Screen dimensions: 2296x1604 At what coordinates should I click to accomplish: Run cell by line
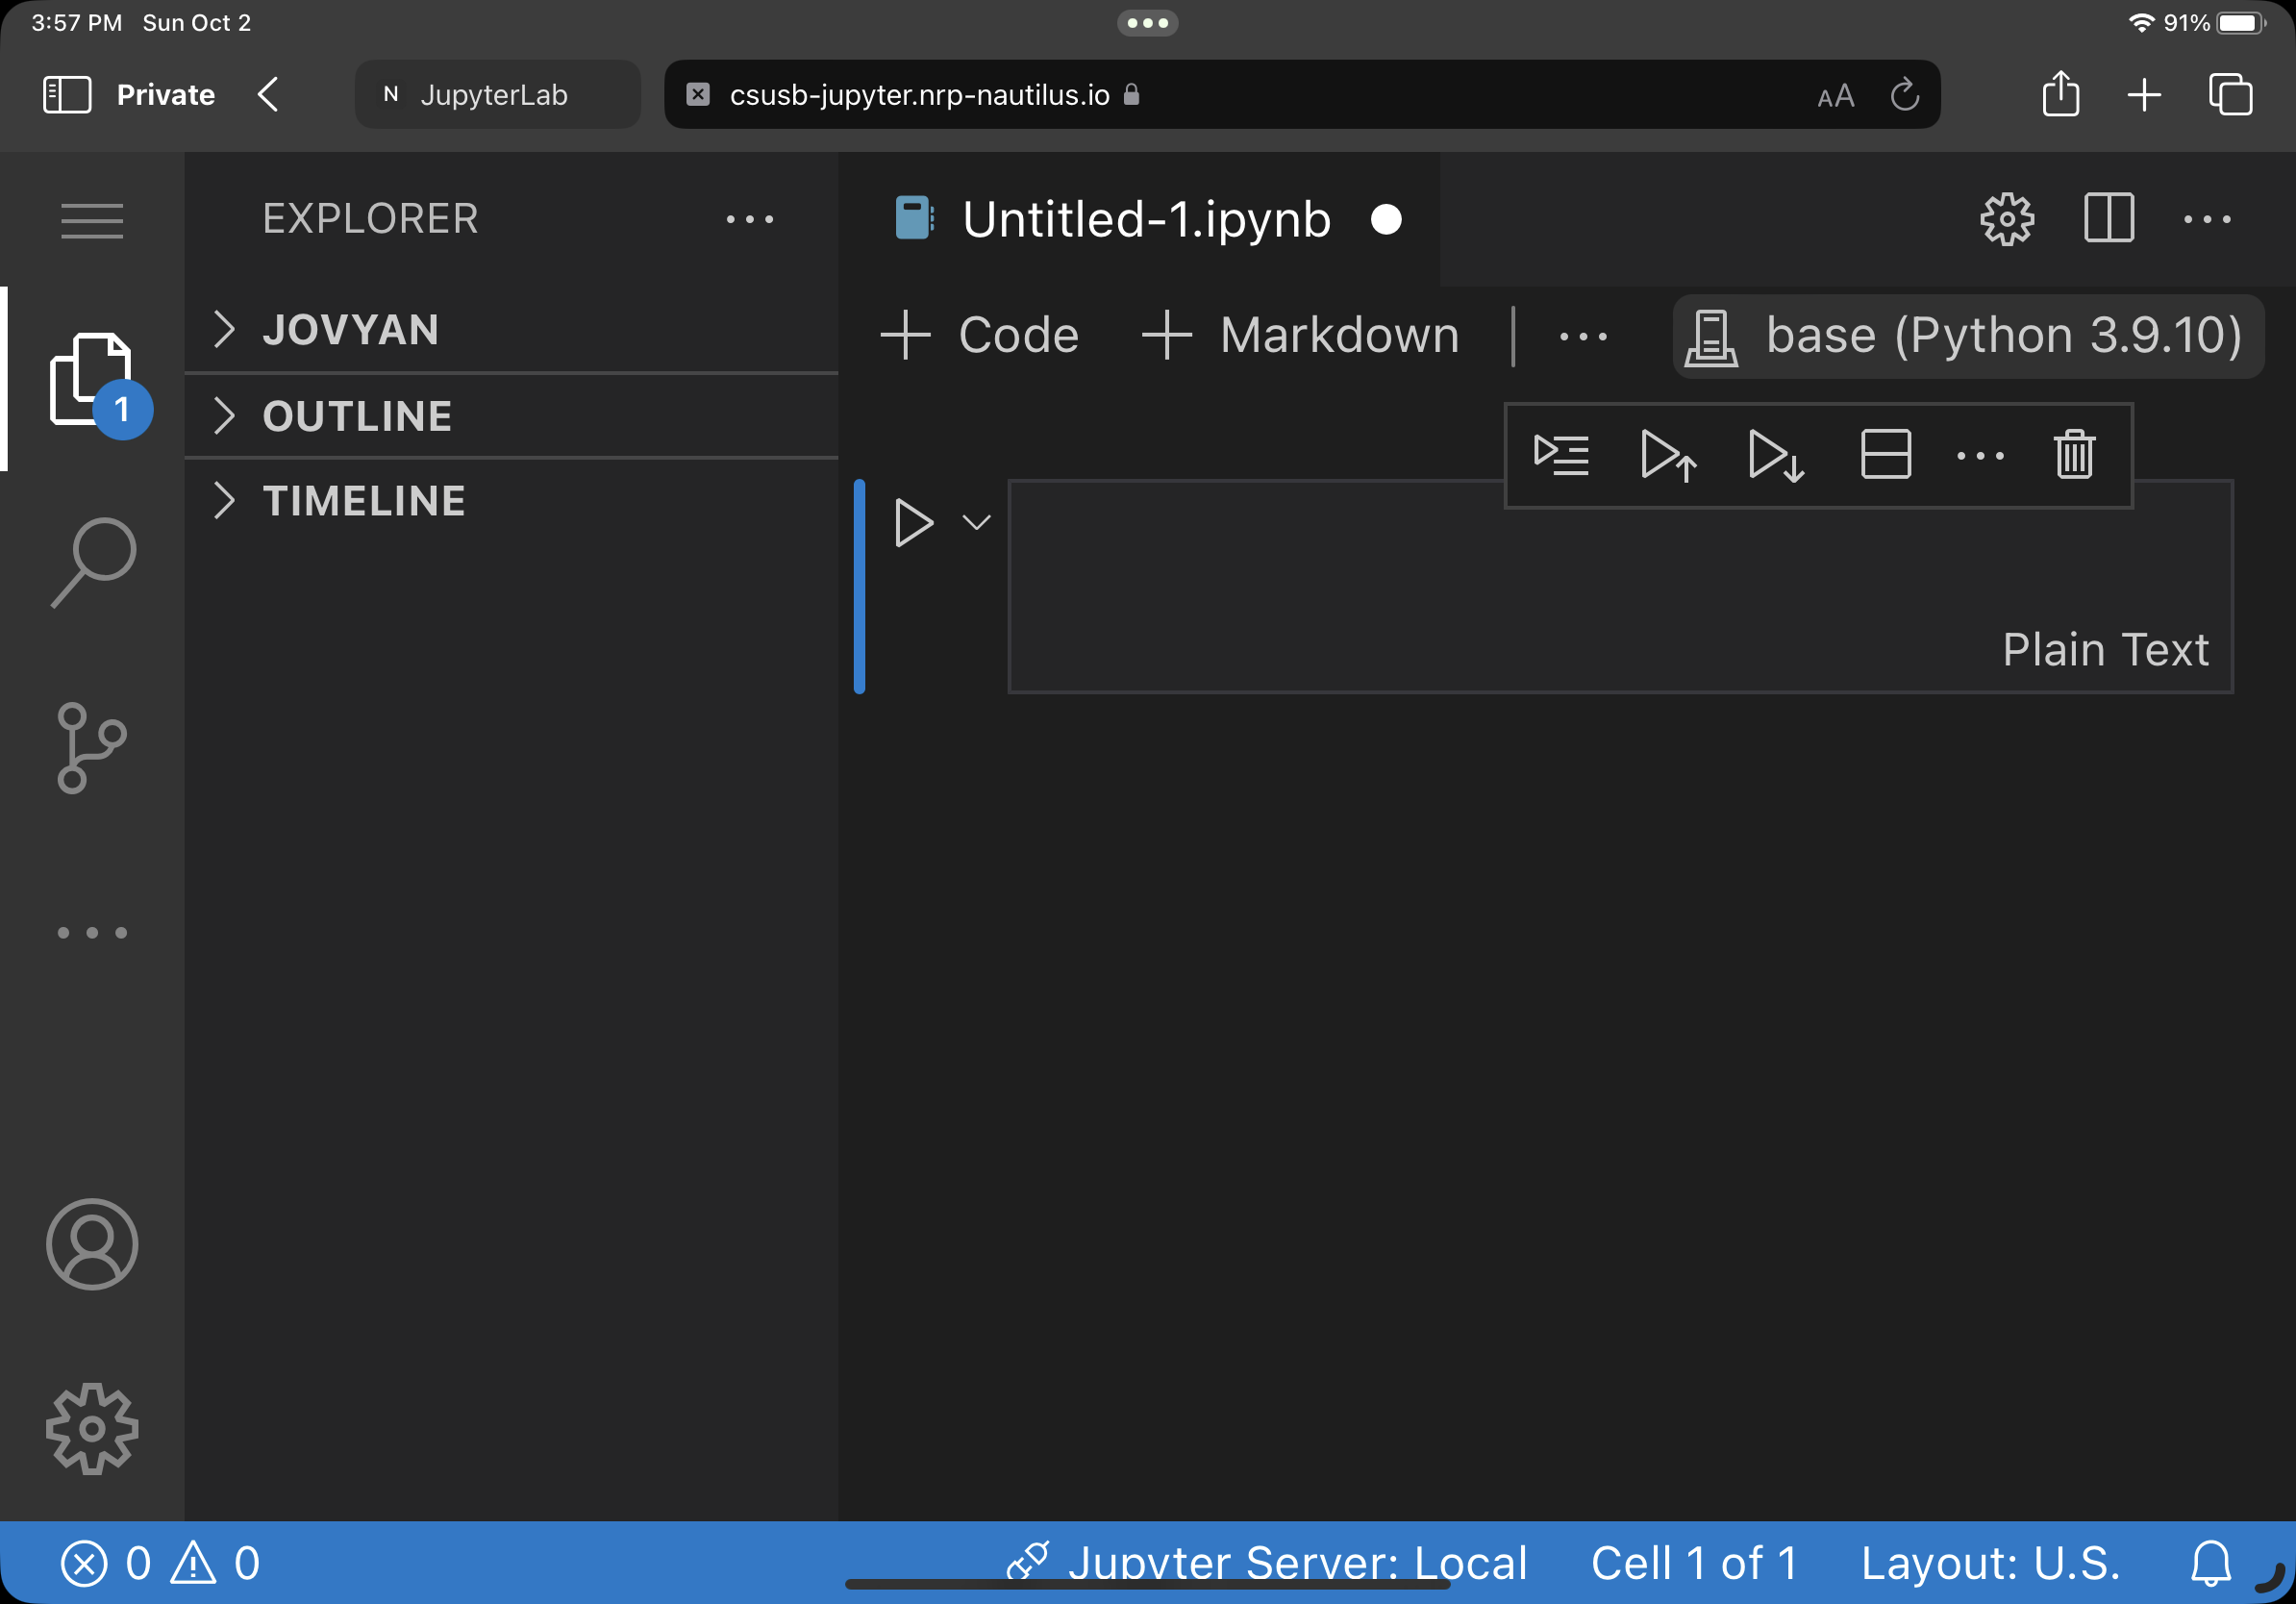[1561, 456]
